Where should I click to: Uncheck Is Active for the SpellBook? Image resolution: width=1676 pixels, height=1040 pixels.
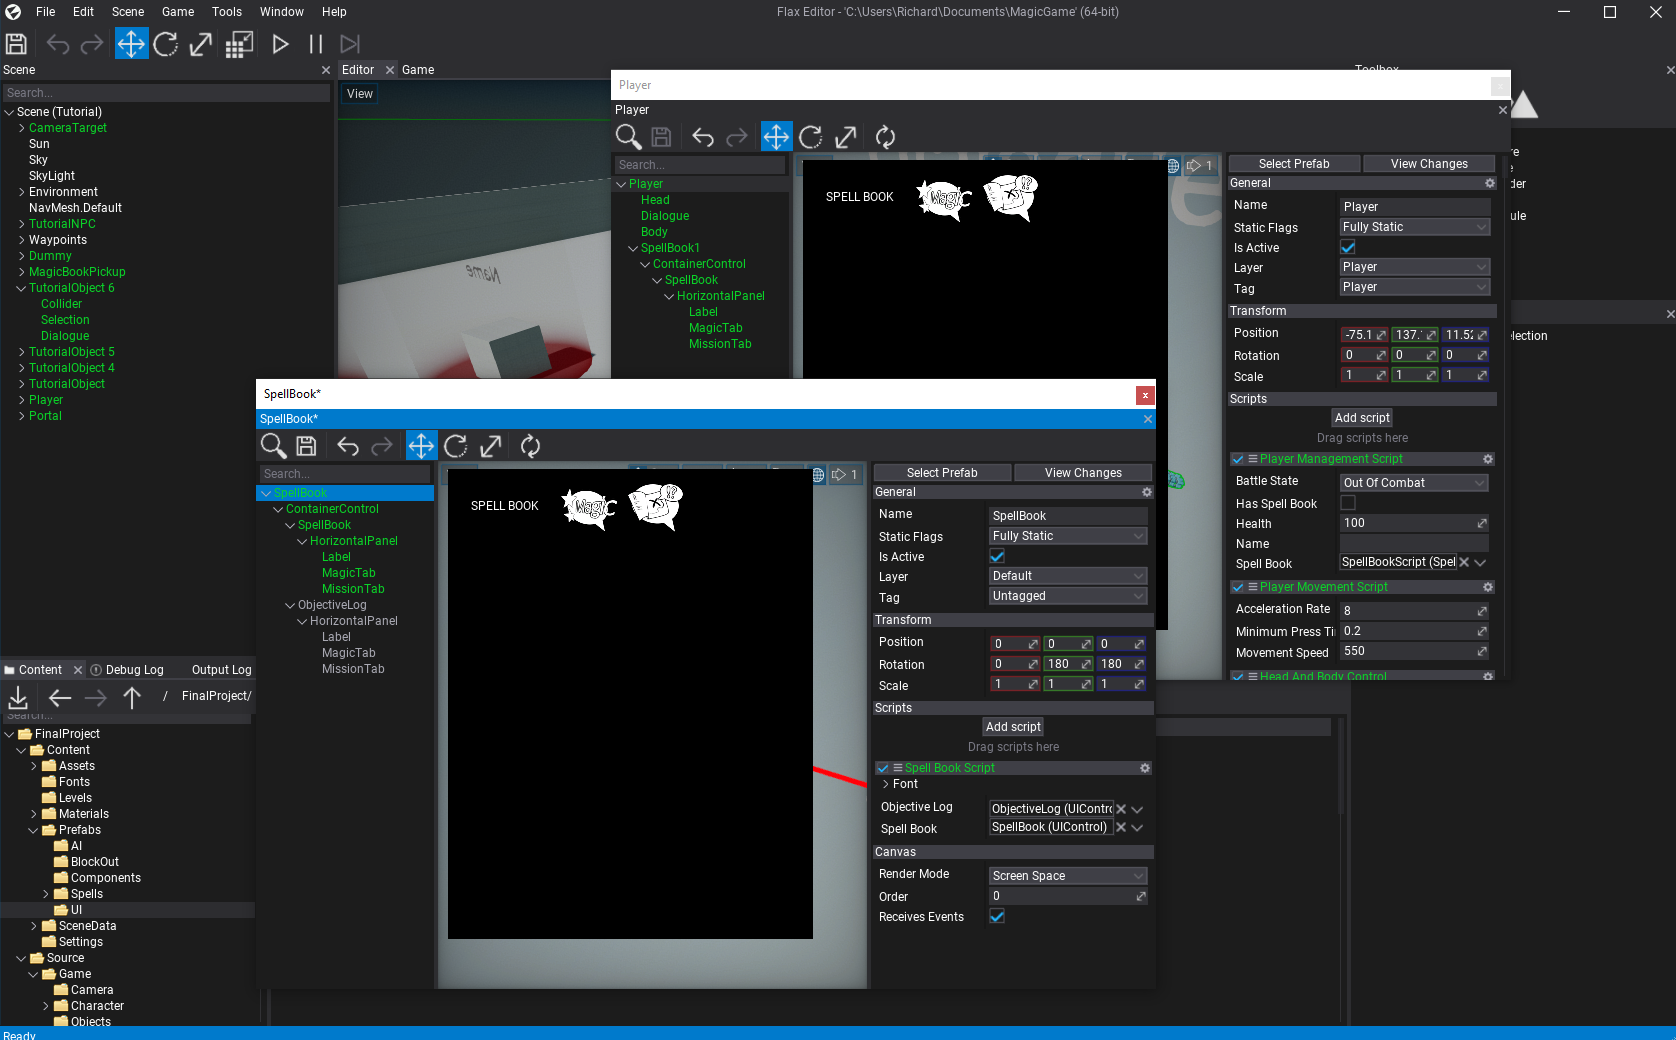997,556
